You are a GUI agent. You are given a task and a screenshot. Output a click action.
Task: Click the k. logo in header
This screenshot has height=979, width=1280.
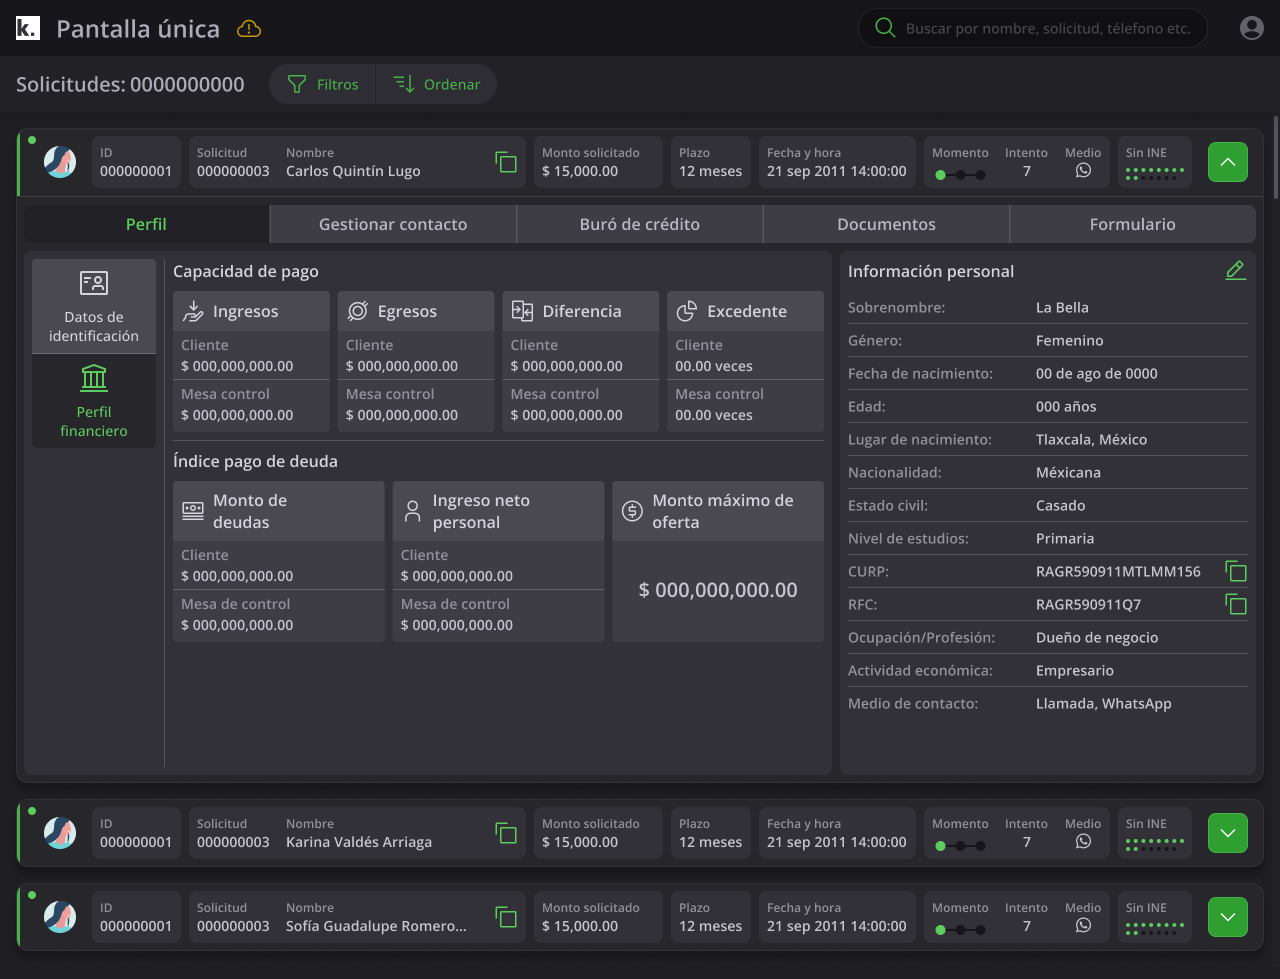click(28, 28)
